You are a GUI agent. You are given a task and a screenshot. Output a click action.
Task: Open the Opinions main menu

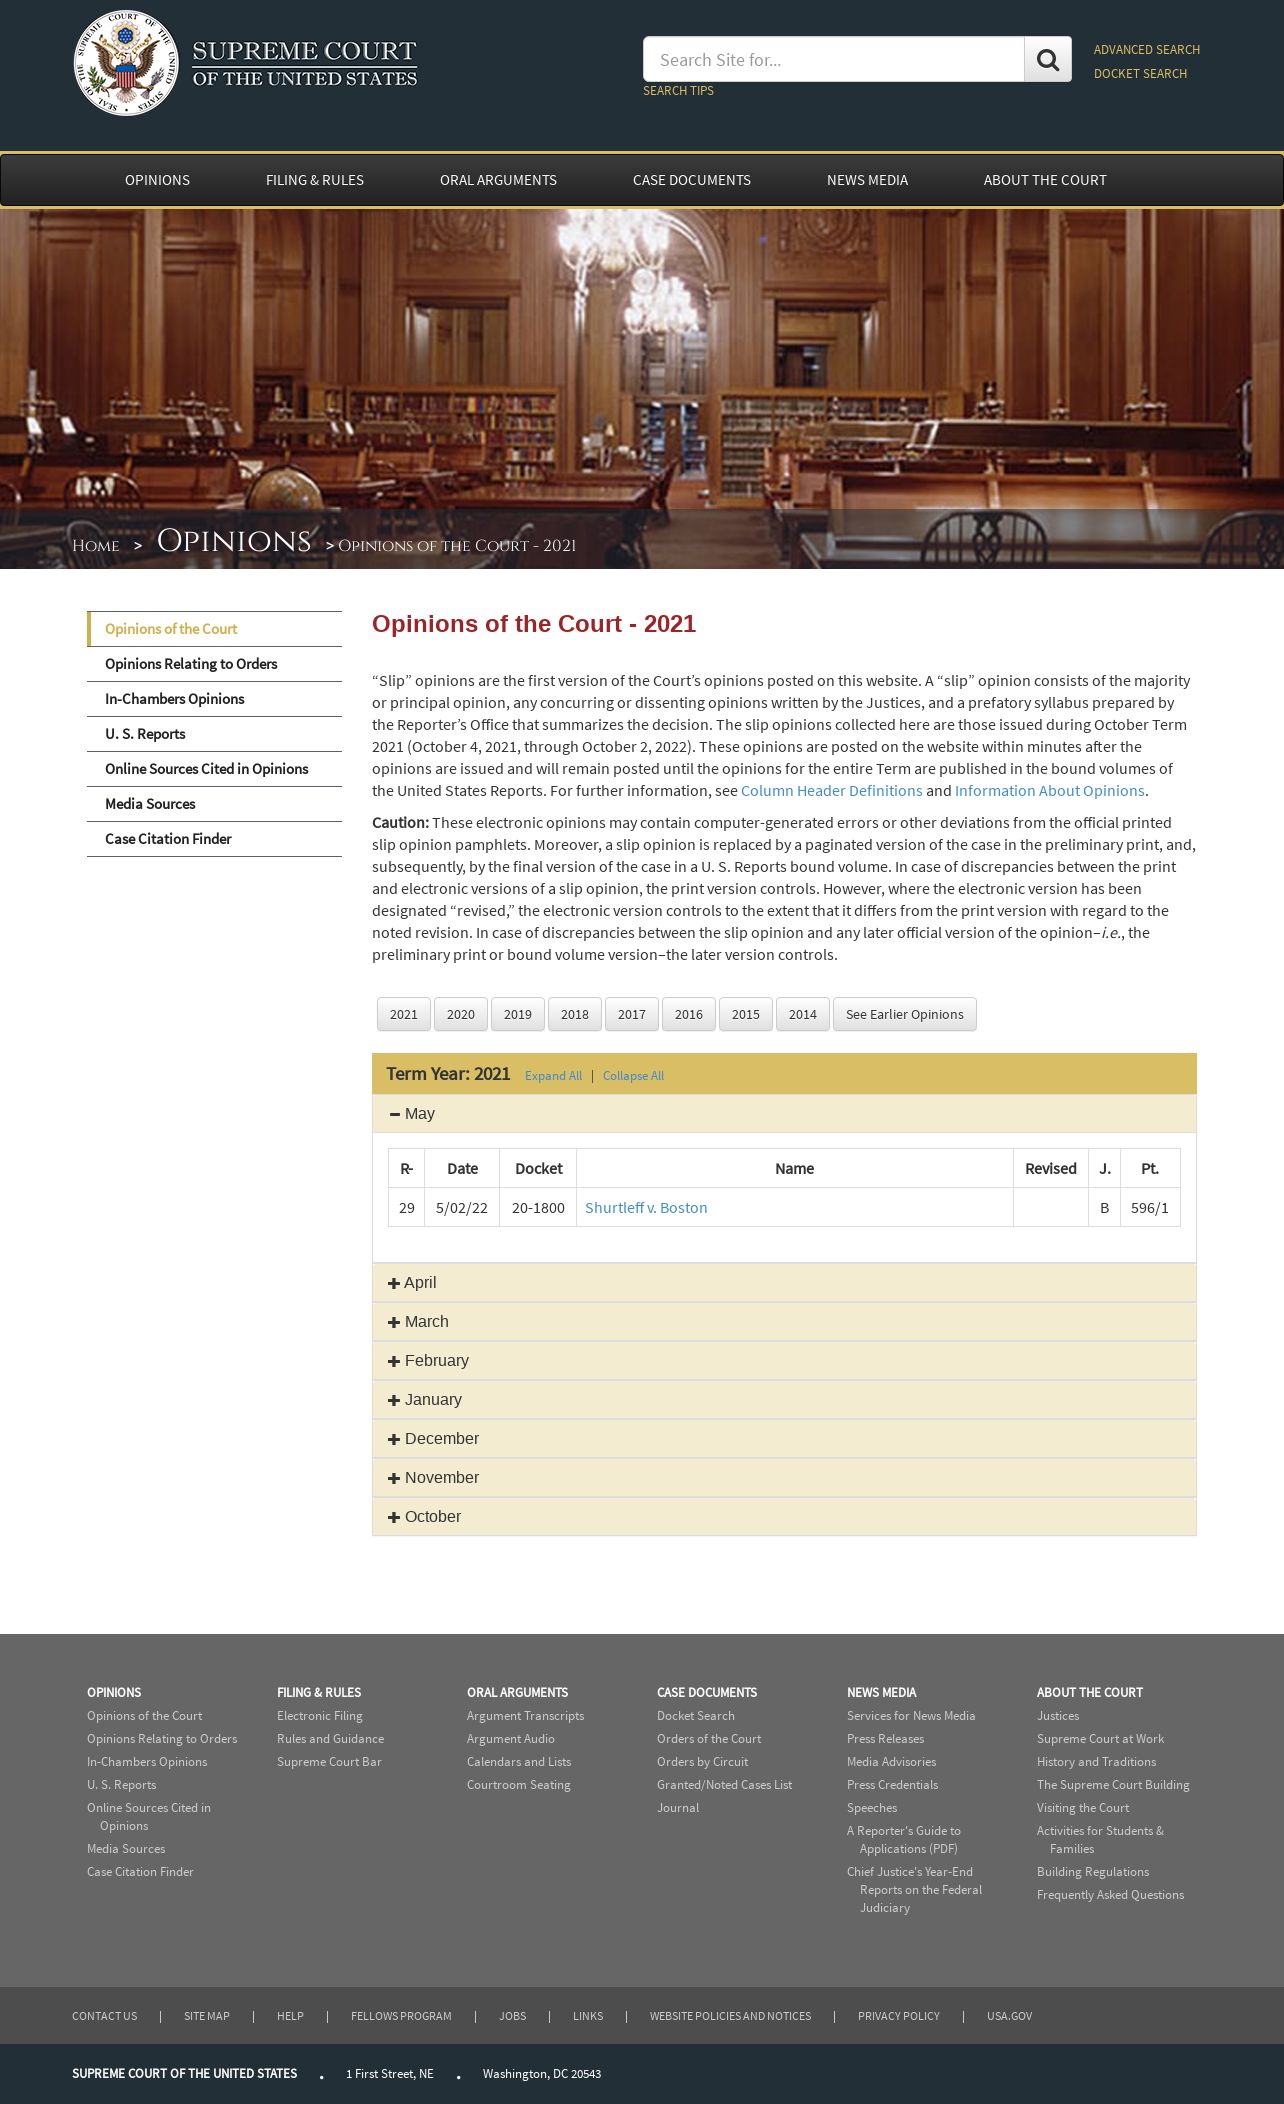click(x=157, y=180)
